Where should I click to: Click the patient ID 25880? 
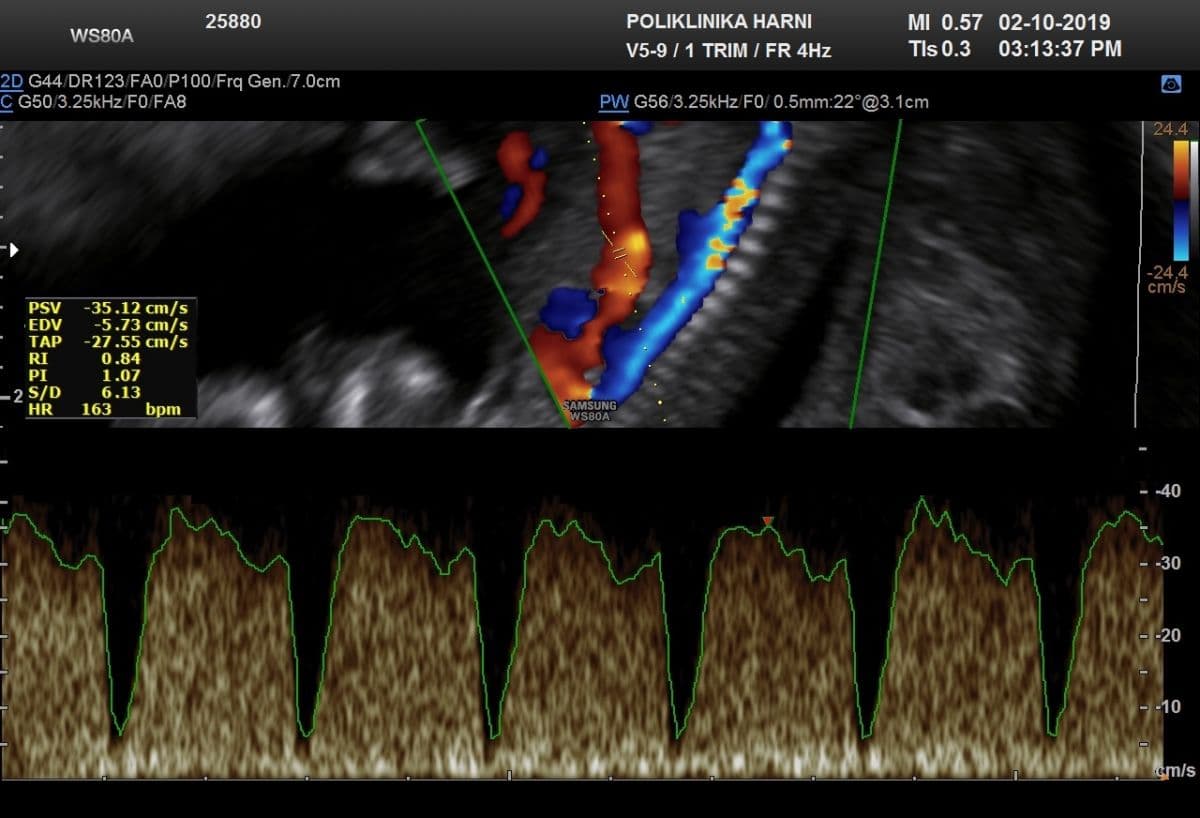233,22
